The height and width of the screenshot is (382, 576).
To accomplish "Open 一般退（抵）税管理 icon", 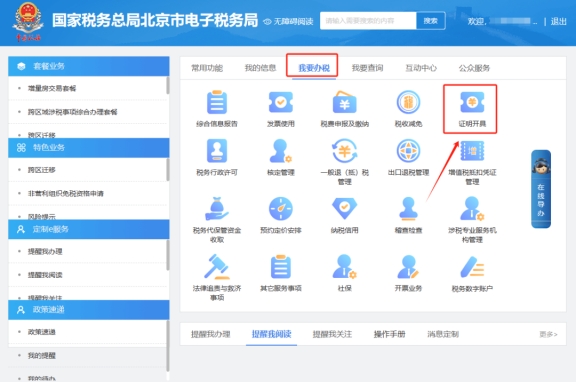I will (345, 151).
